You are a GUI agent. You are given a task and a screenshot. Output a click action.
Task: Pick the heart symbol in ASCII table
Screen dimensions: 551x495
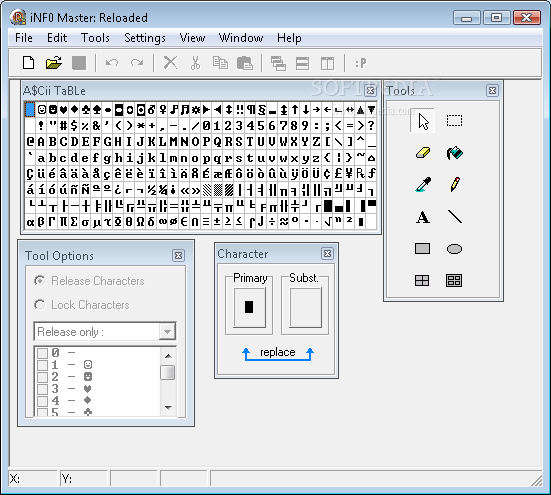63,110
